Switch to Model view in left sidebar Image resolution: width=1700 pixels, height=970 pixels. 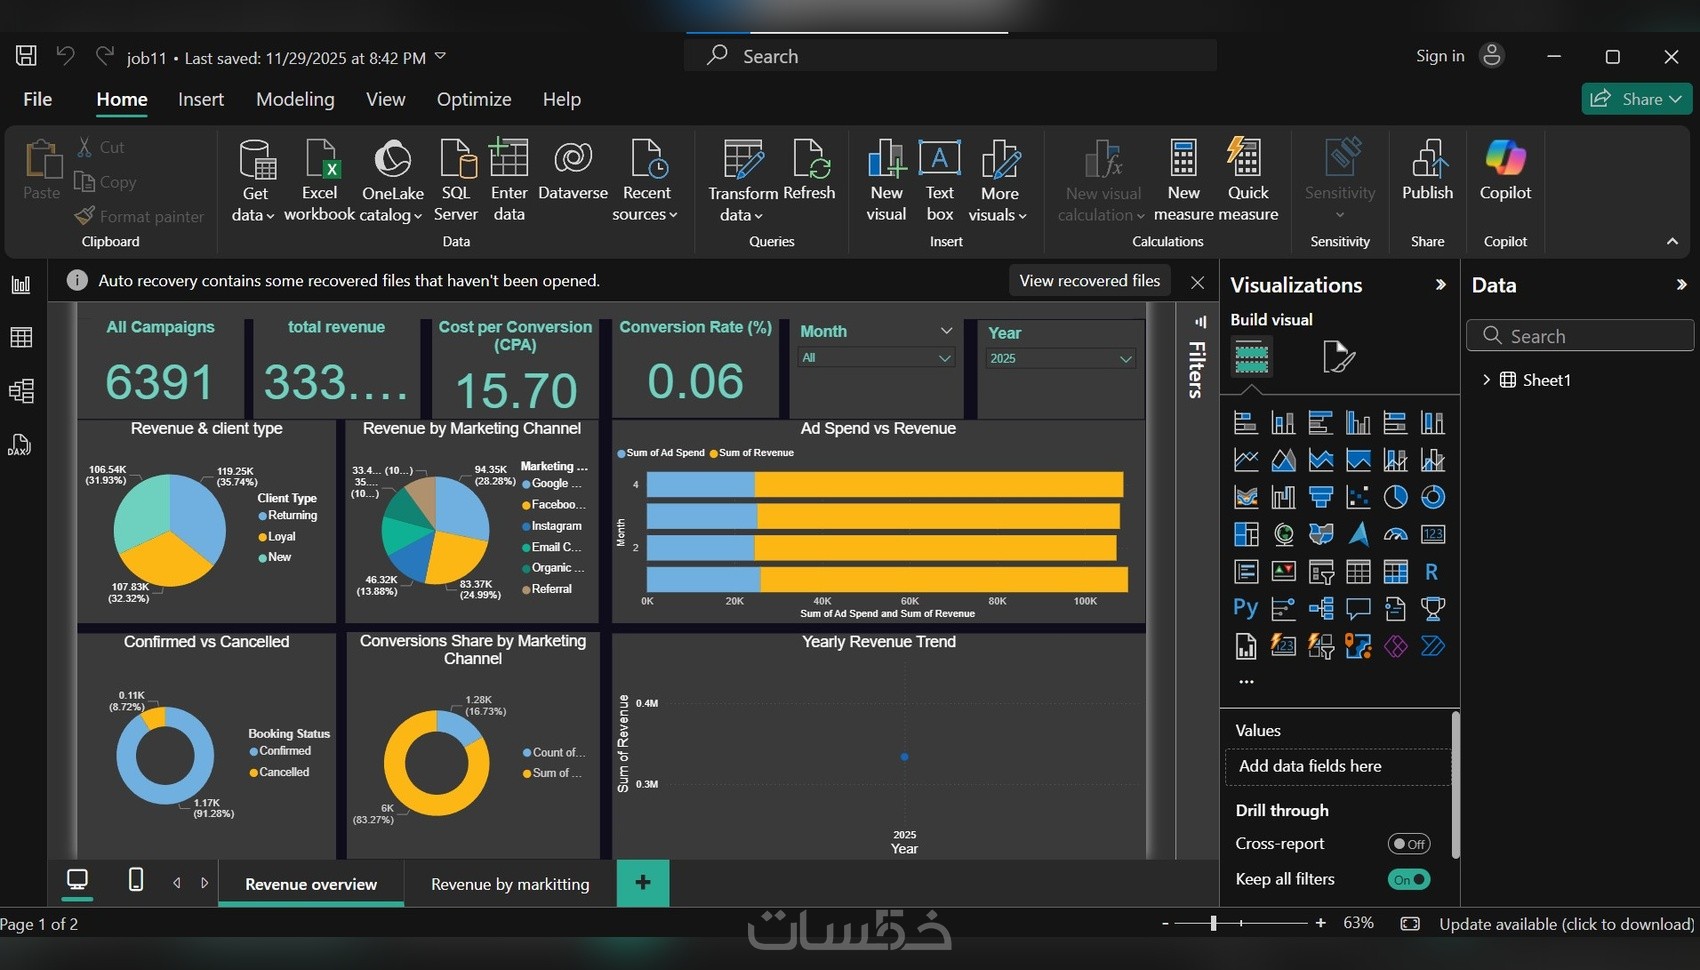21,391
